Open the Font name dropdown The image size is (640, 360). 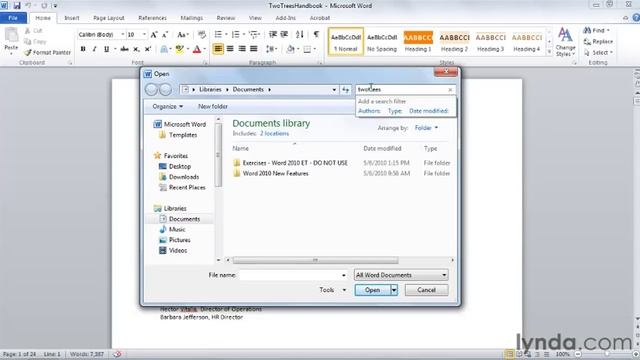point(122,35)
